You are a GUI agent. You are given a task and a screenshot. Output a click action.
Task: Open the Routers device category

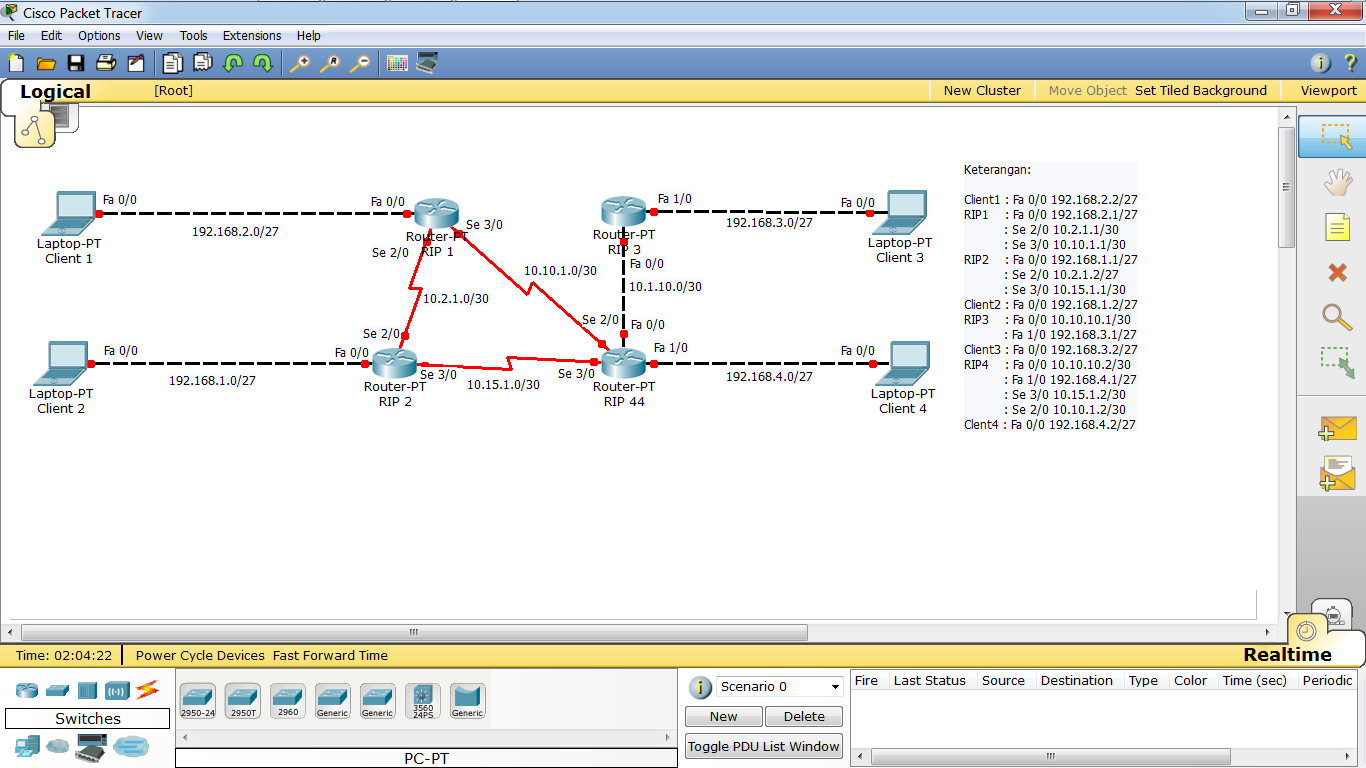25,690
